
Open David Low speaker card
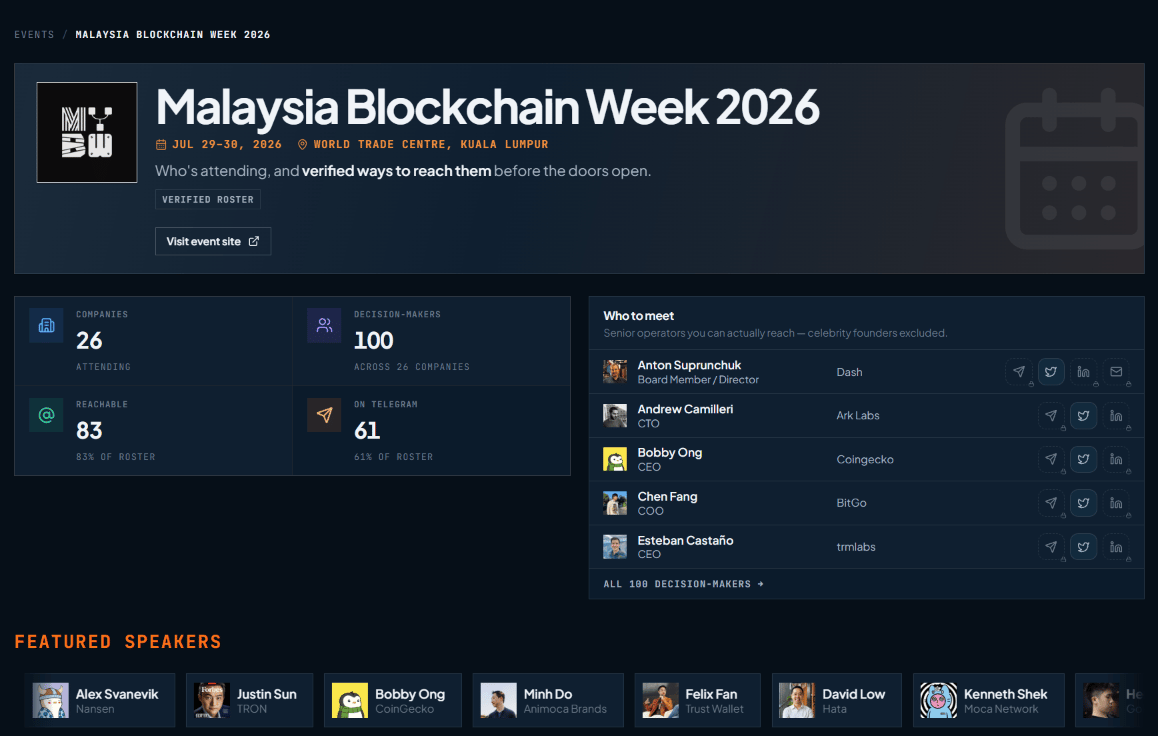tap(837, 700)
